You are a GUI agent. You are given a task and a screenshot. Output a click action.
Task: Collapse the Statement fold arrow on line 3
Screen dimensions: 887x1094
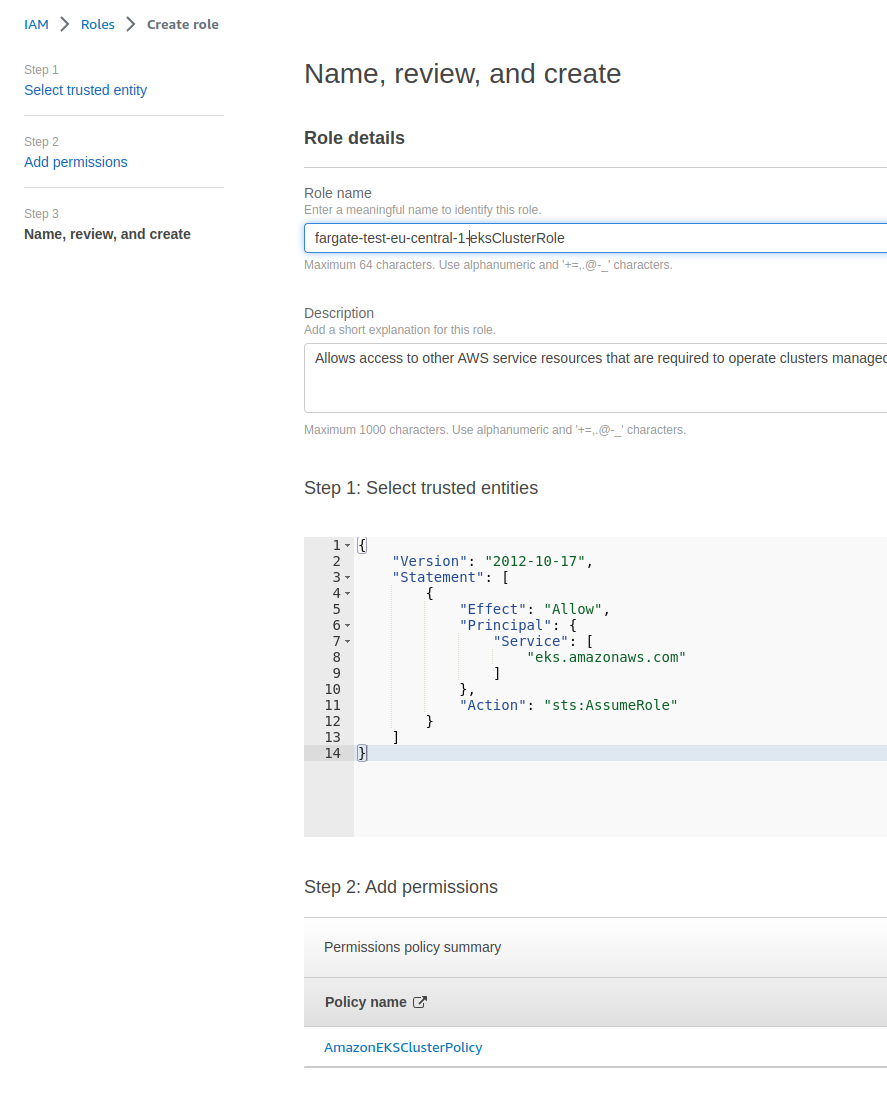click(x=348, y=578)
